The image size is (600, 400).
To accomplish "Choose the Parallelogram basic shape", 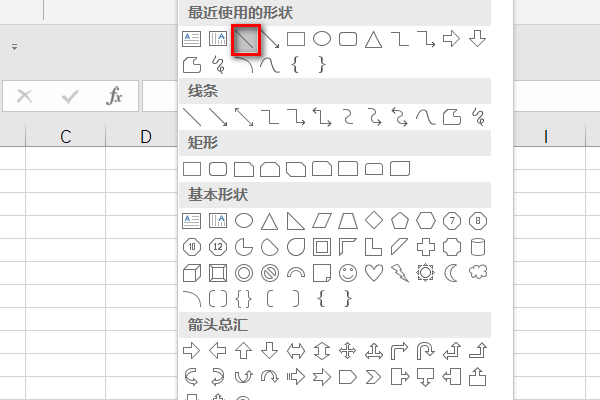I will [x=322, y=221].
